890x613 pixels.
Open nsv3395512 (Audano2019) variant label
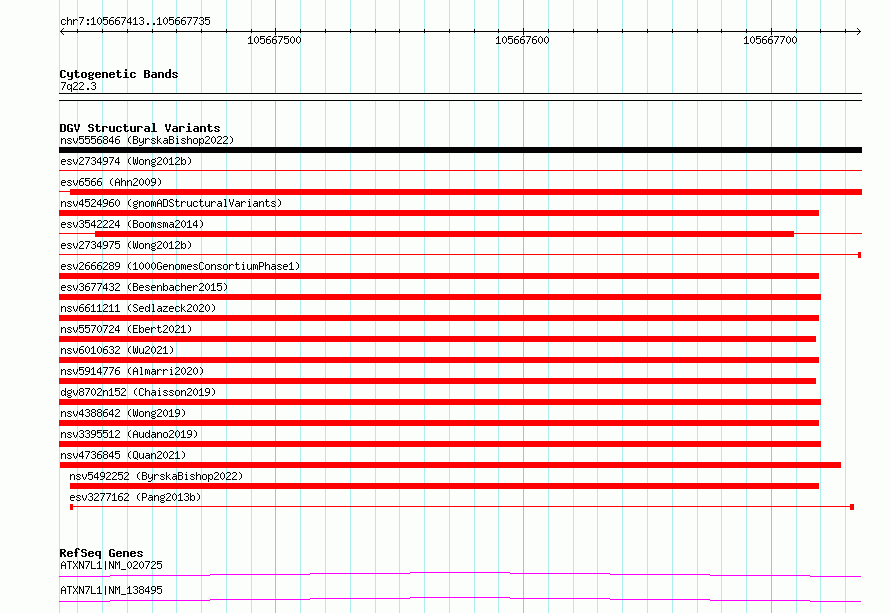tap(129, 434)
